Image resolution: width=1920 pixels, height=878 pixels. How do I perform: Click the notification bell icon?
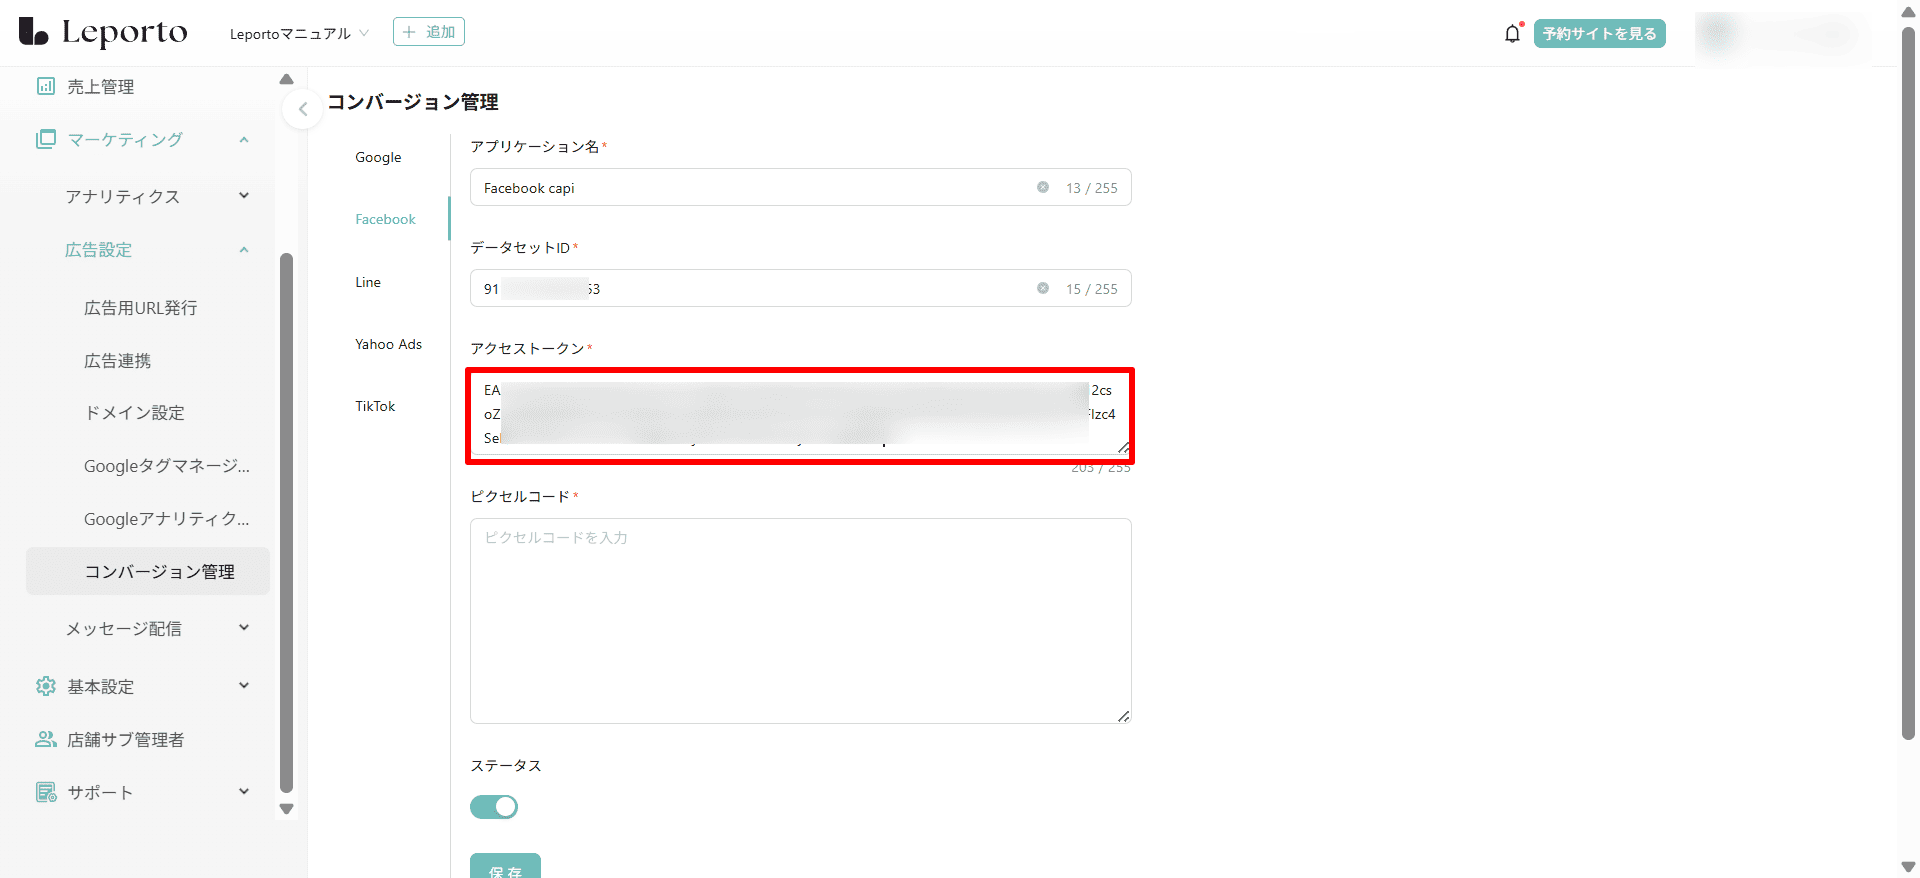(x=1512, y=34)
